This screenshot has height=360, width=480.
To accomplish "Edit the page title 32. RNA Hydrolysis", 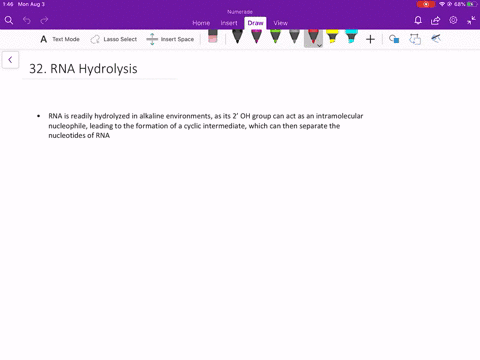I will click(83, 69).
